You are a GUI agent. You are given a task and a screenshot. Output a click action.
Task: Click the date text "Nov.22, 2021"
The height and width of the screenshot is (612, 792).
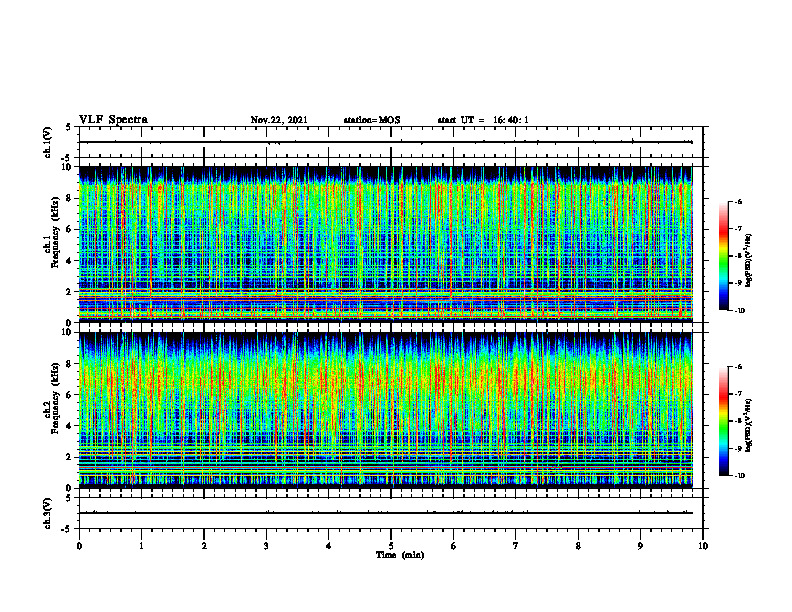(279, 120)
